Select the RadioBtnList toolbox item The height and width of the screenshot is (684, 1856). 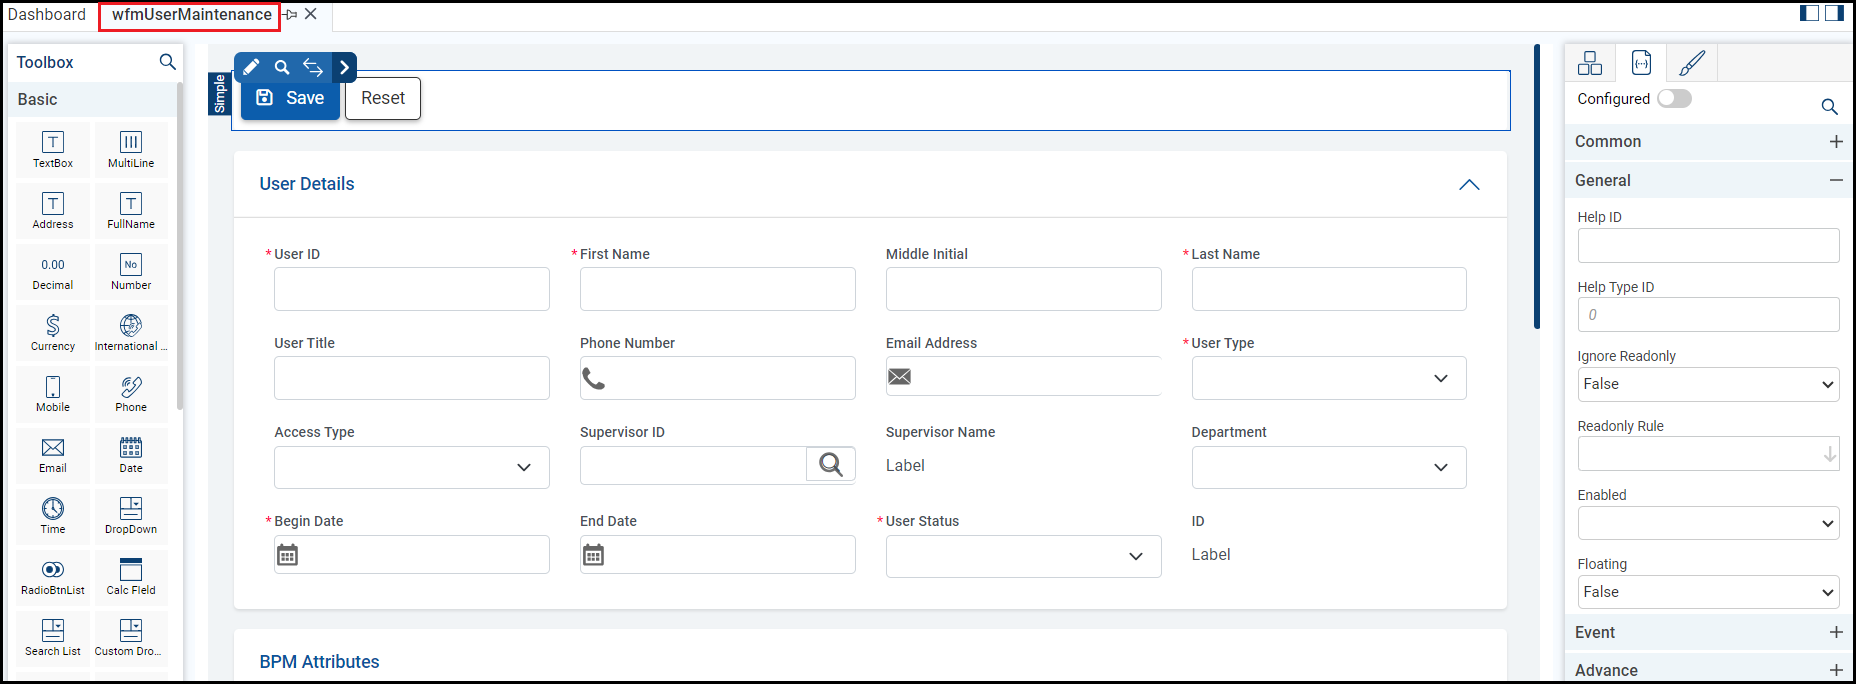[53, 576]
